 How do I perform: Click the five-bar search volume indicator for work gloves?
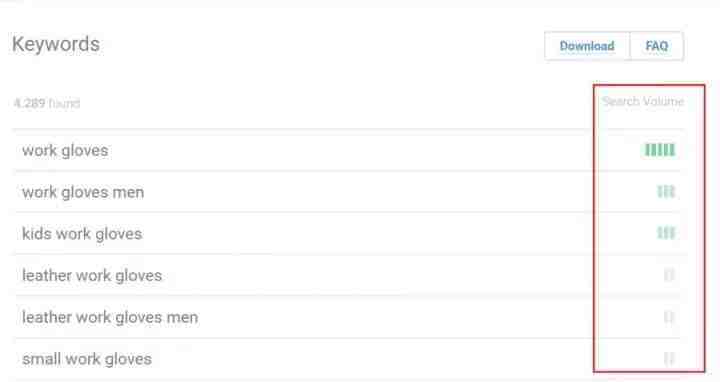(660, 150)
